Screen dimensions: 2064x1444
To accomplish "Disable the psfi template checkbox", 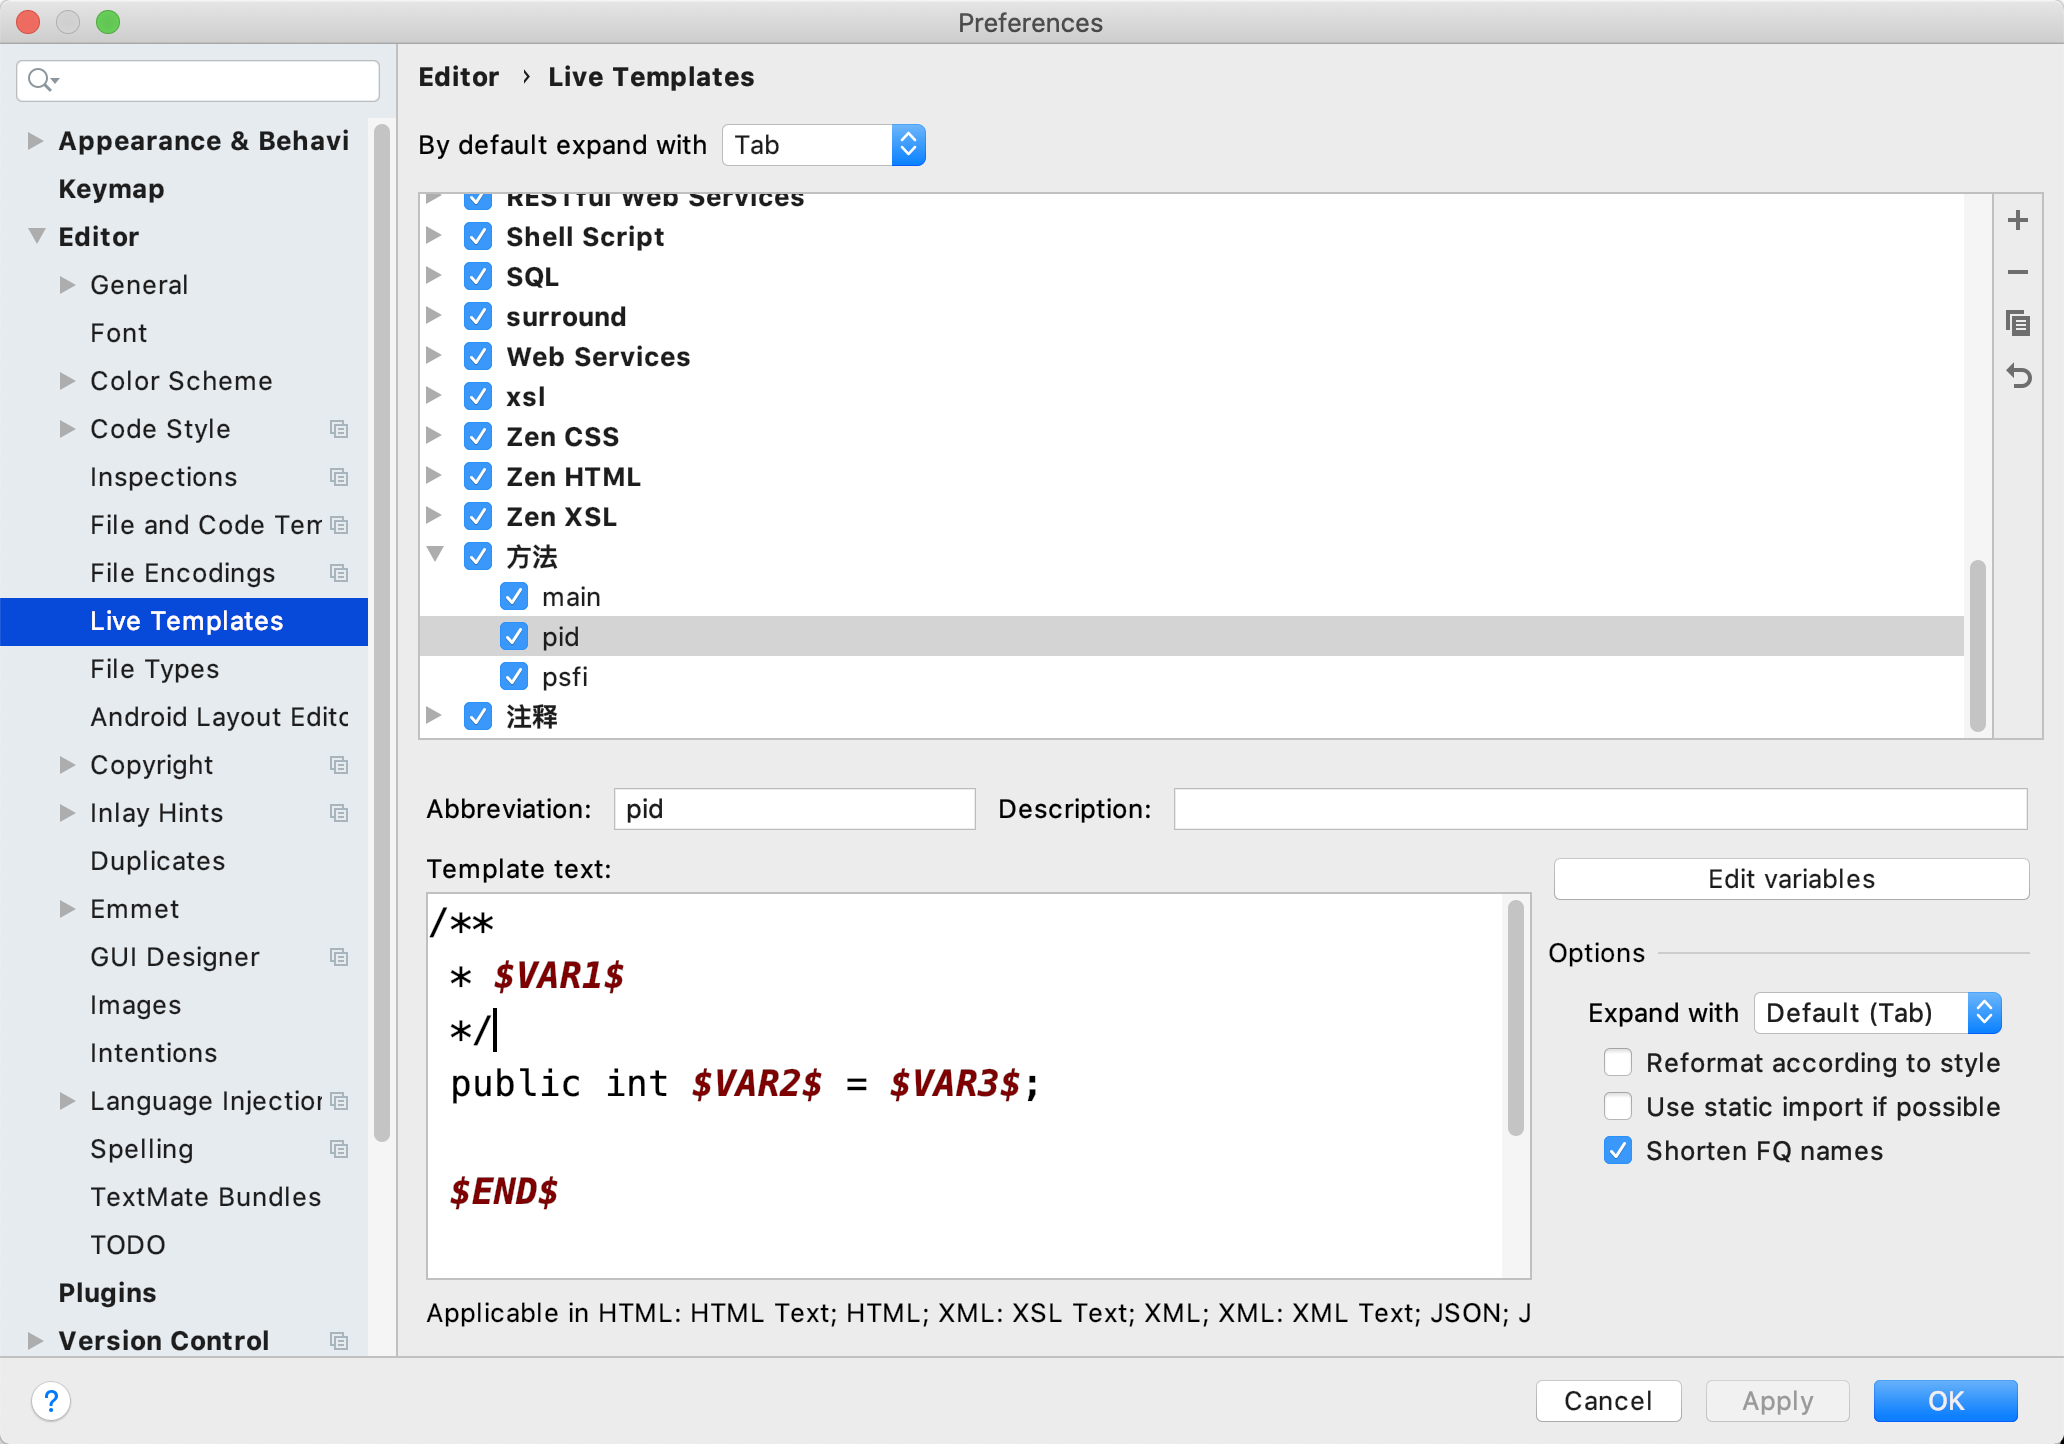I will click(514, 677).
